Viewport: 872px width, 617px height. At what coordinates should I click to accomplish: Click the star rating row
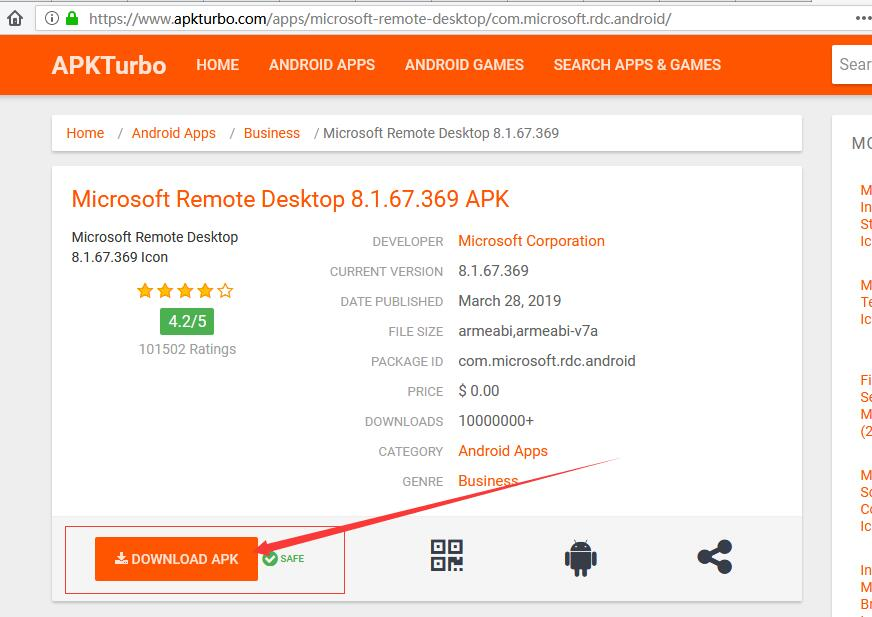(x=185, y=290)
